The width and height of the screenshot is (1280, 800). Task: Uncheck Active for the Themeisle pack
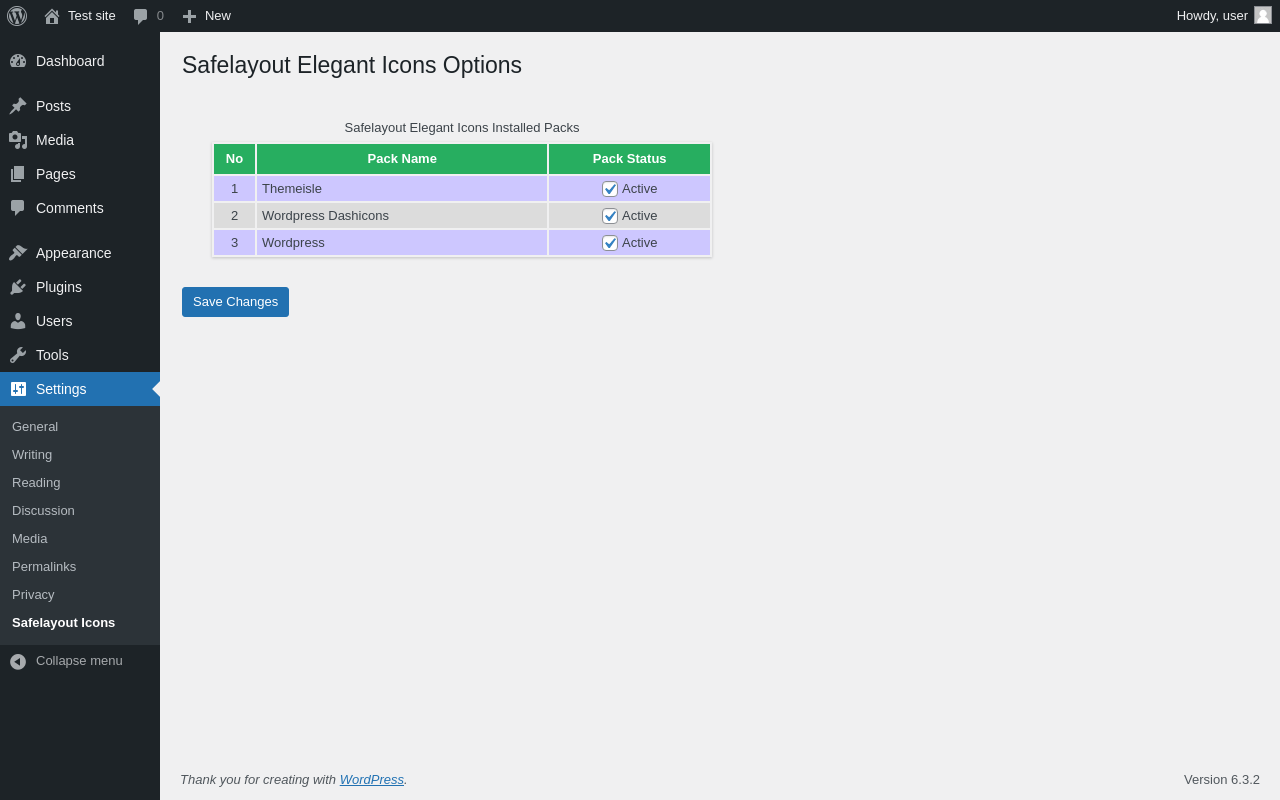tap(610, 189)
